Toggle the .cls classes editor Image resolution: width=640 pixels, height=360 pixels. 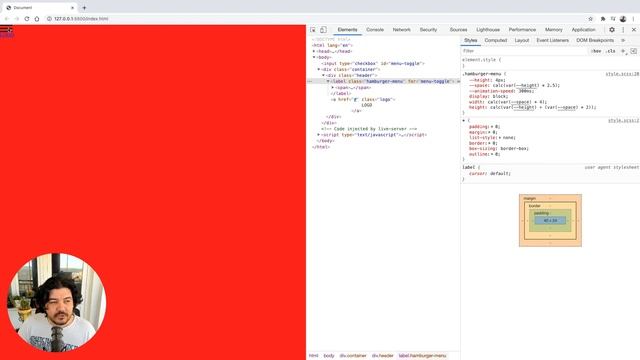click(611, 51)
